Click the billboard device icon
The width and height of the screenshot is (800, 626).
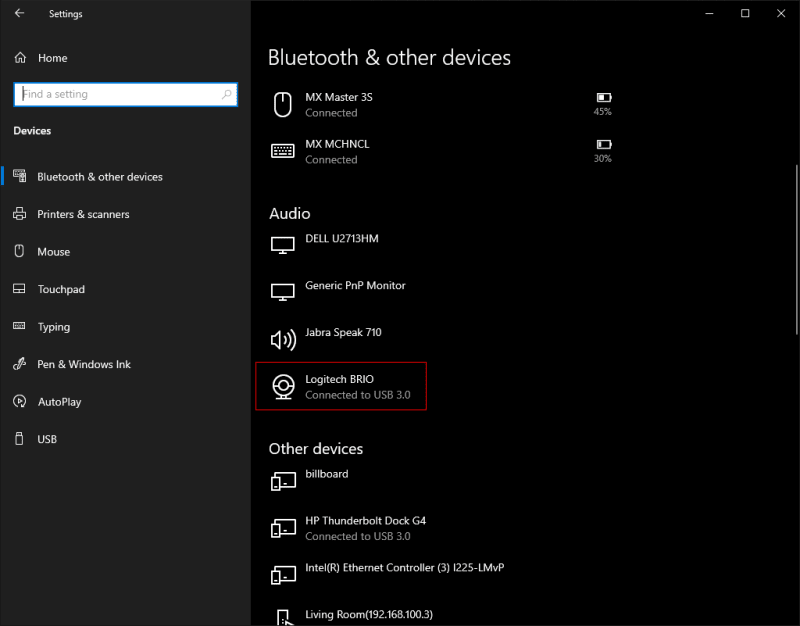click(x=283, y=481)
